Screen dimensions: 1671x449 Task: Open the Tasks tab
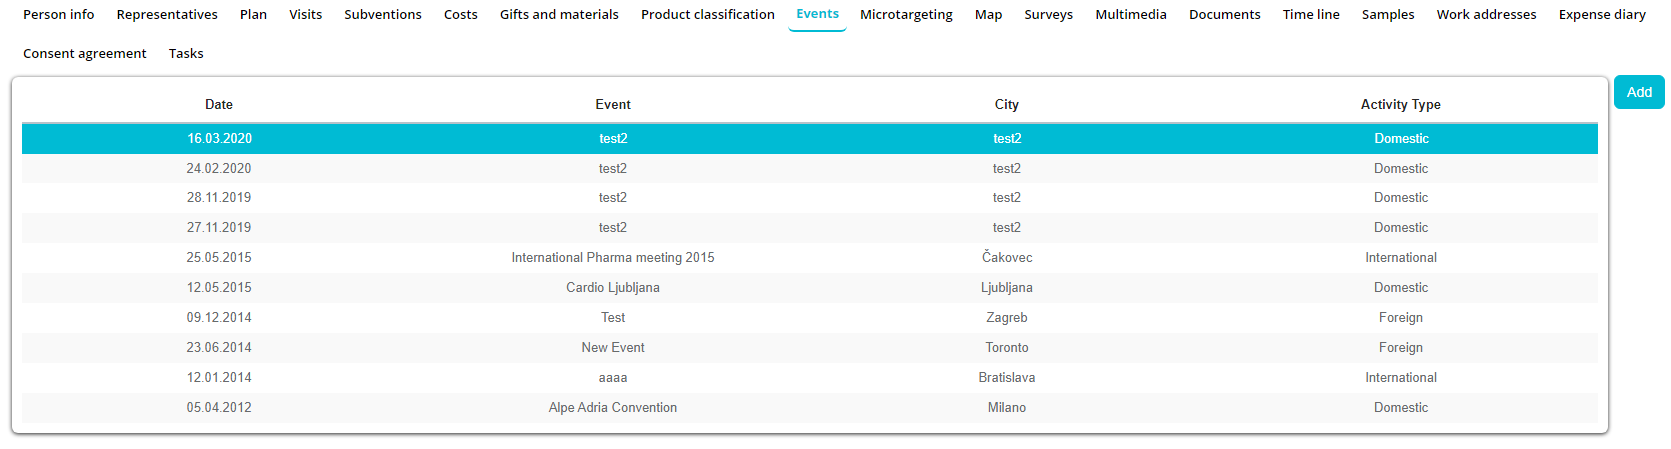click(186, 54)
